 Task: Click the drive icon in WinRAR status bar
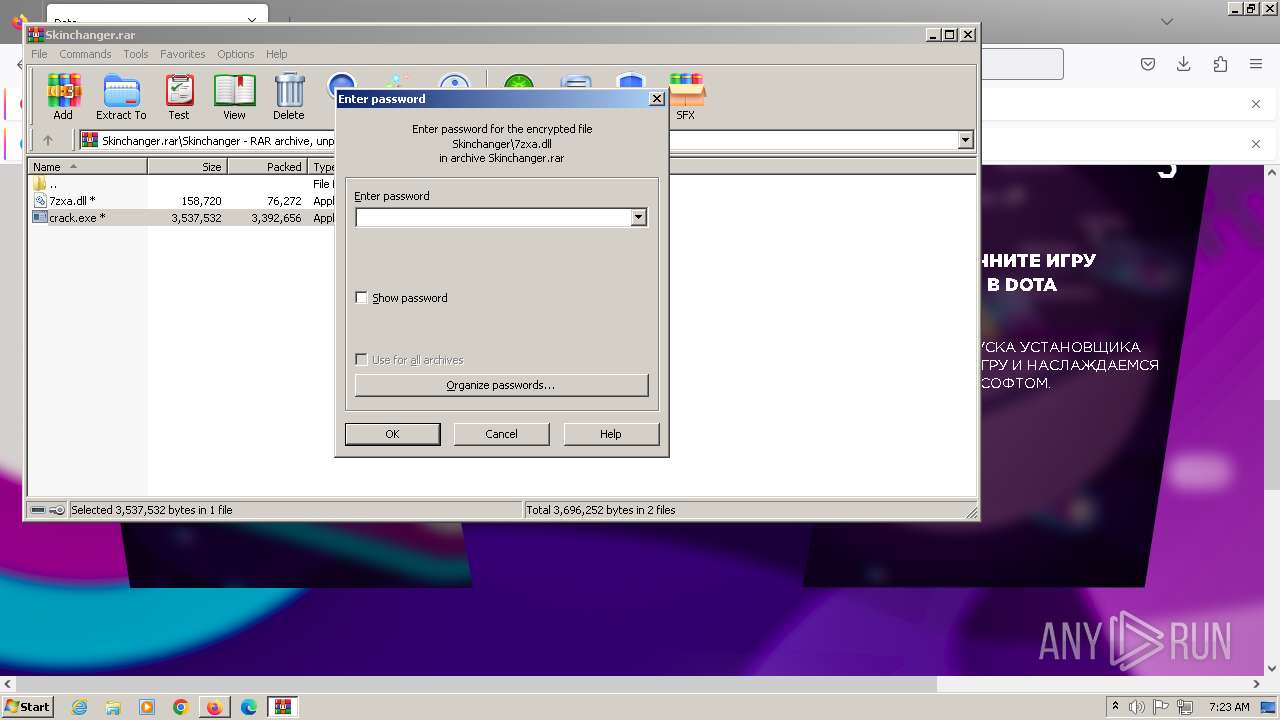pyautogui.click(x=37, y=510)
